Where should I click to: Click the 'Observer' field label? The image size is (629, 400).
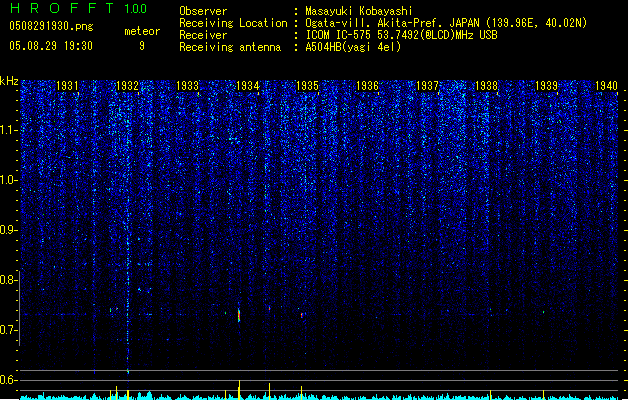pyautogui.click(x=203, y=11)
